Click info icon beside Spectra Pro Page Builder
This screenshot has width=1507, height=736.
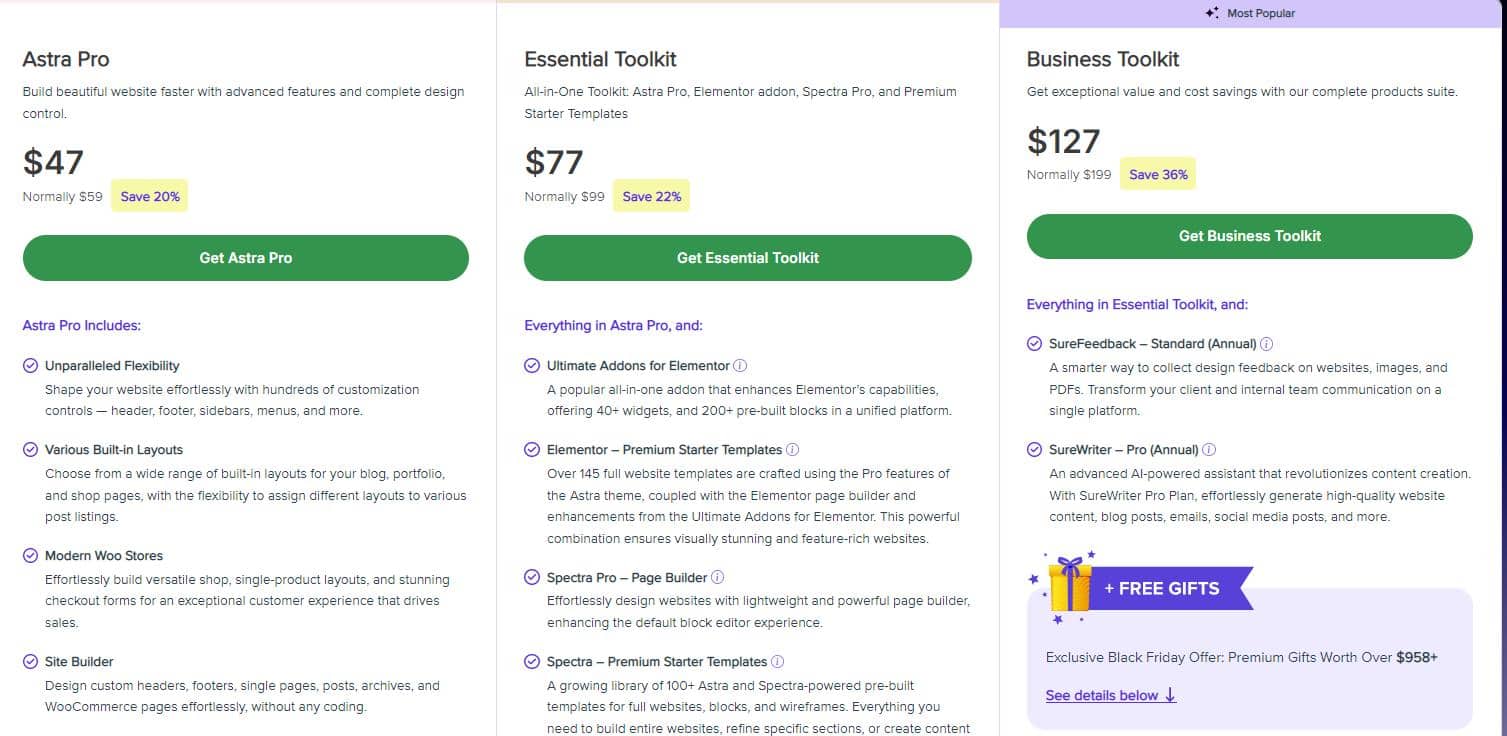(x=717, y=578)
